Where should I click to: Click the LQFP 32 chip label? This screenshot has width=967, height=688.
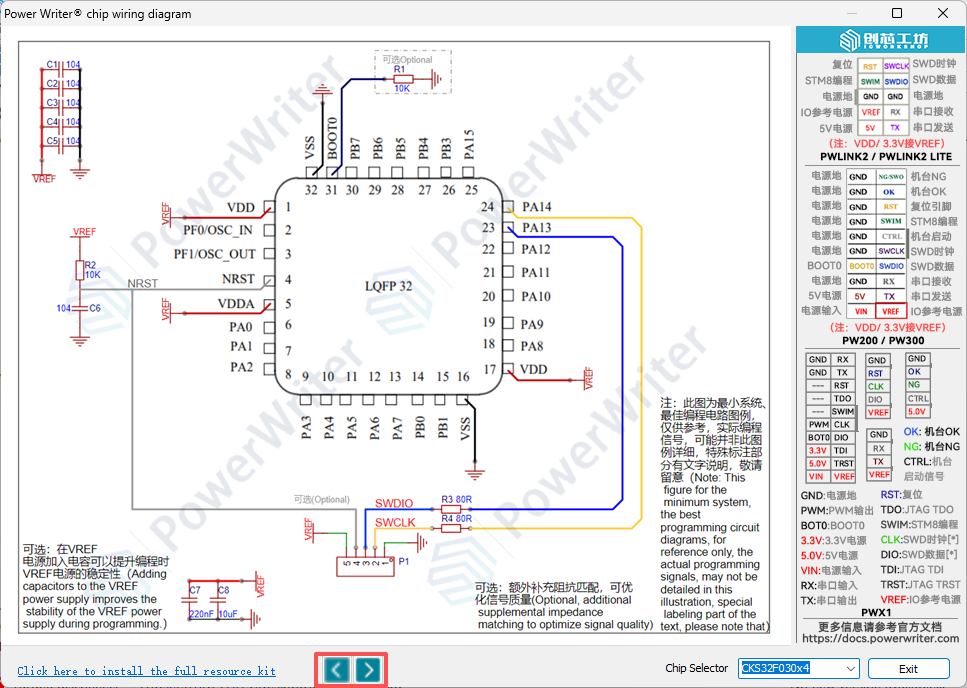click(x=389, y=286)
